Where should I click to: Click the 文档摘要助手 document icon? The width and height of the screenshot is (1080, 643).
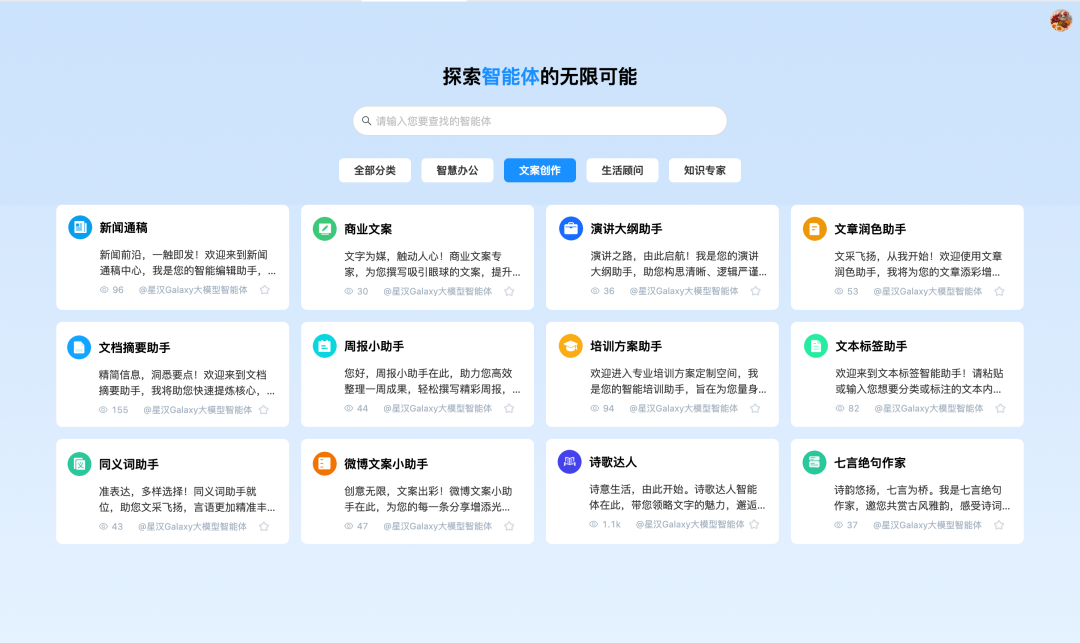coord(79,347)
